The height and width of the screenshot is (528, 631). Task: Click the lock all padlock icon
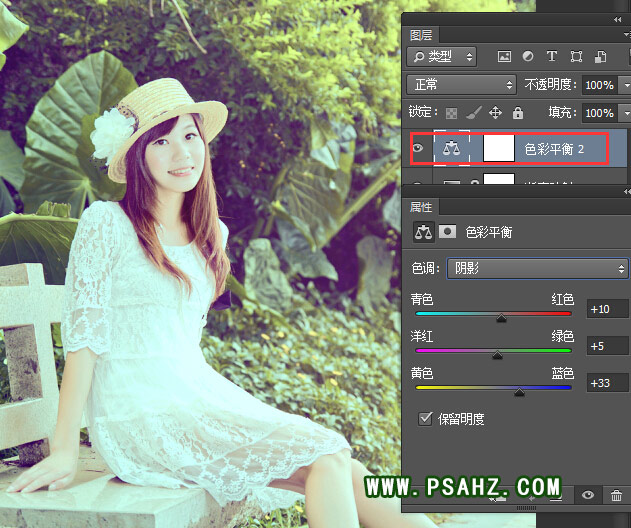pos(517,113)
